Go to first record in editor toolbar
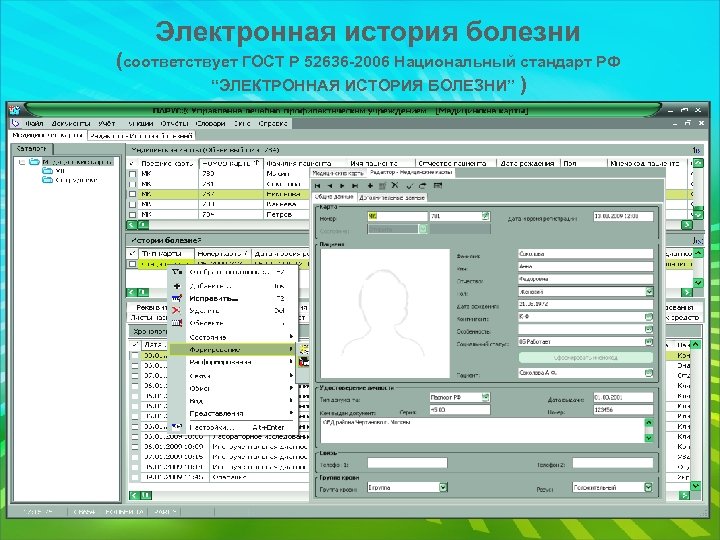The height and width of the screenshot is (540, 720). coord(317,186)
